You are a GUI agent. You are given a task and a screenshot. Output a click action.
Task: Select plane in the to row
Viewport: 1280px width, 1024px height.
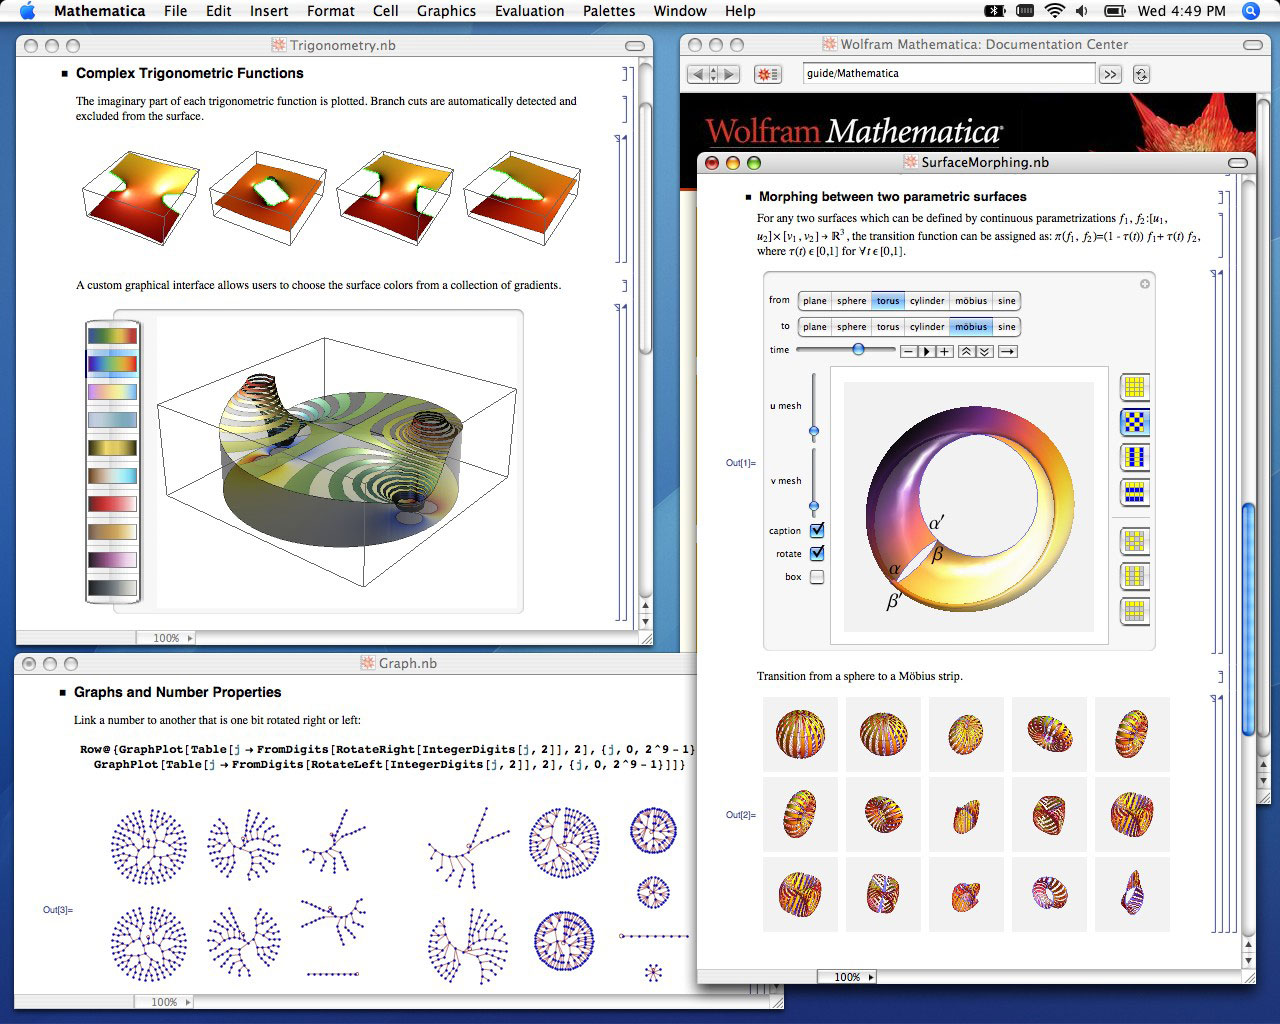coord(815,327)
